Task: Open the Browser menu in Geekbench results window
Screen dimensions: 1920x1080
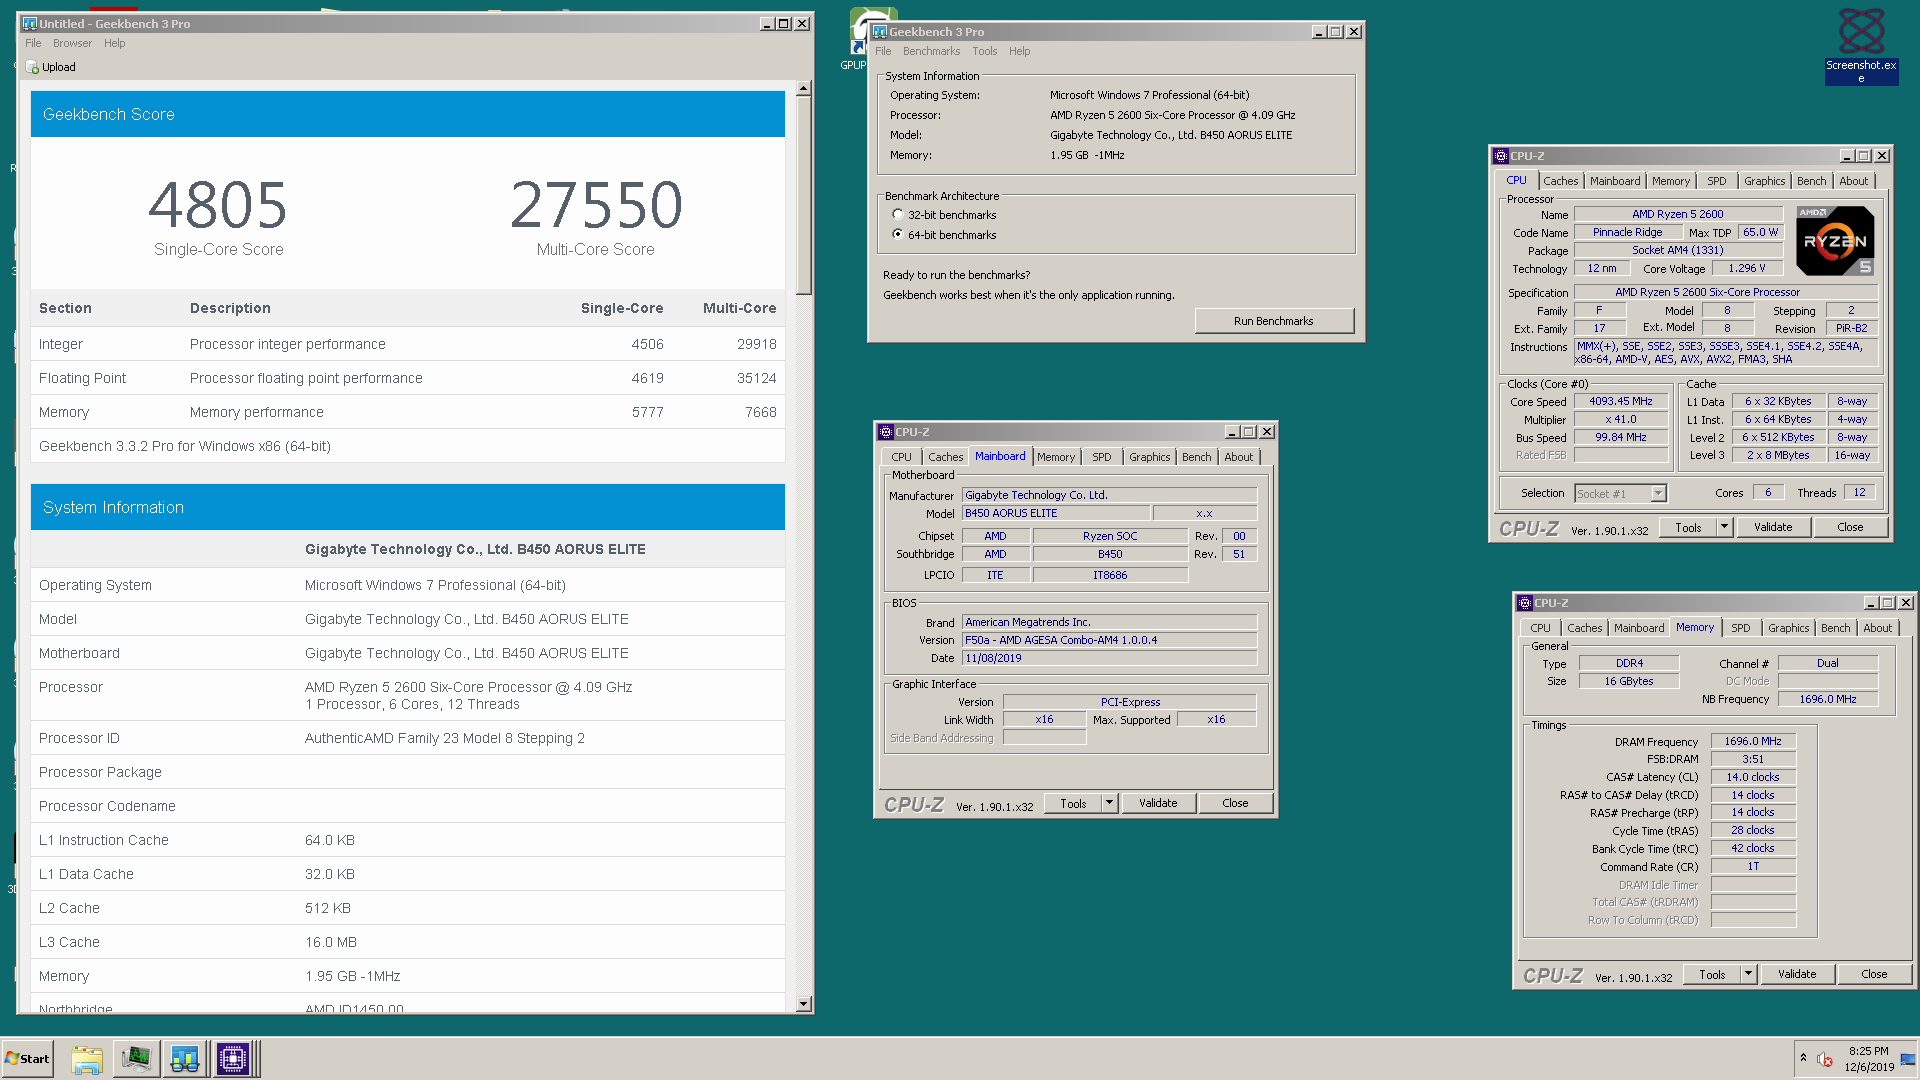Action: pos(72,43)
